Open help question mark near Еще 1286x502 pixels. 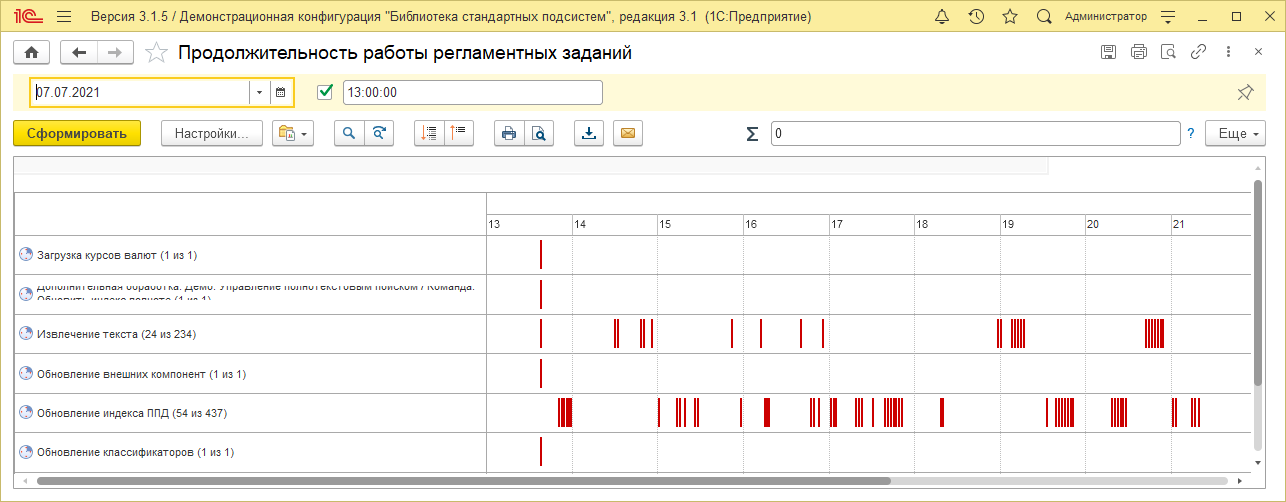point(1191,133)
